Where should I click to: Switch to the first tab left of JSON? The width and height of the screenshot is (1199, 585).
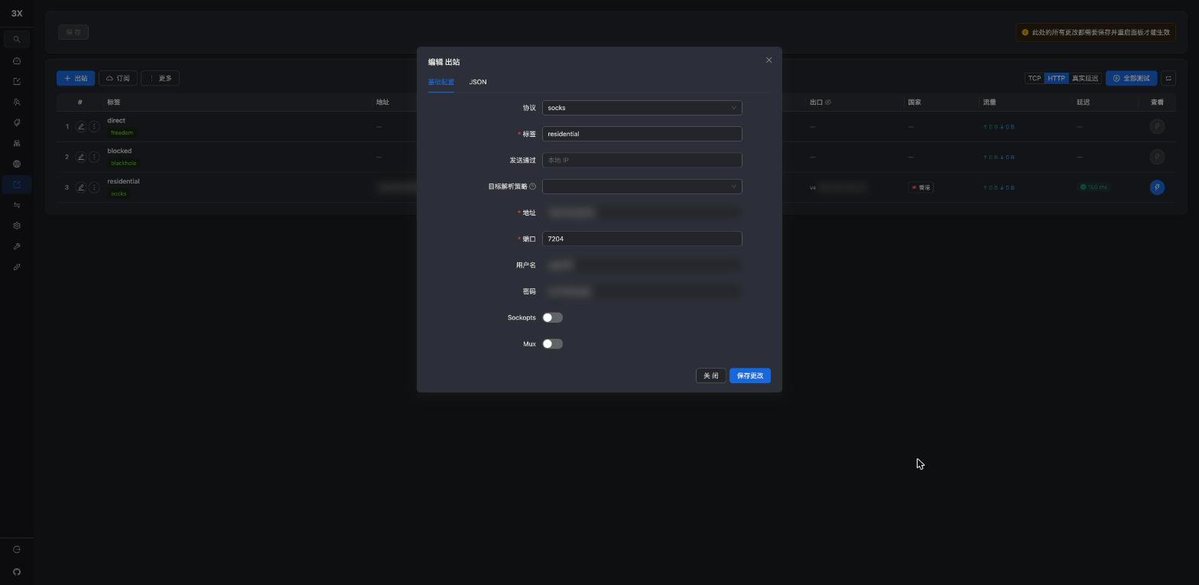point(440,82)
